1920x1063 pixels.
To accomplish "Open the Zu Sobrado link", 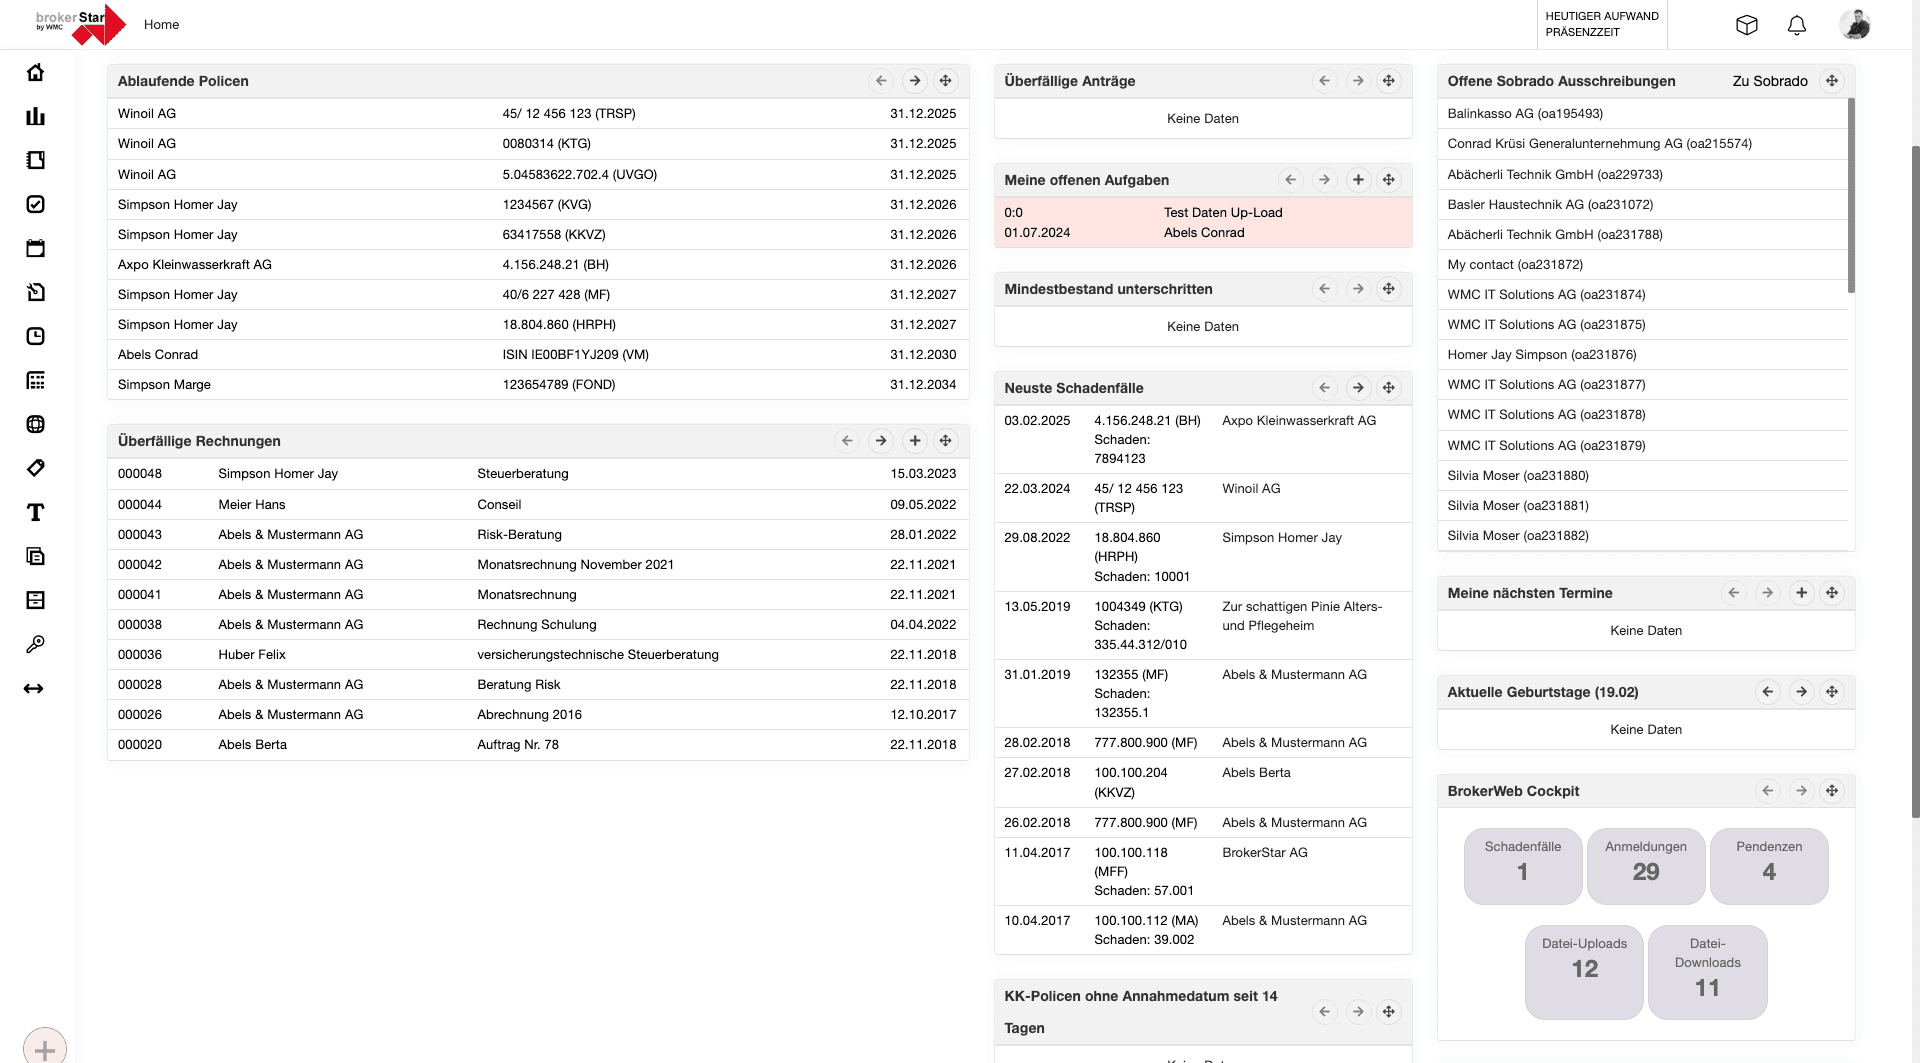I will coord(1771,81).
